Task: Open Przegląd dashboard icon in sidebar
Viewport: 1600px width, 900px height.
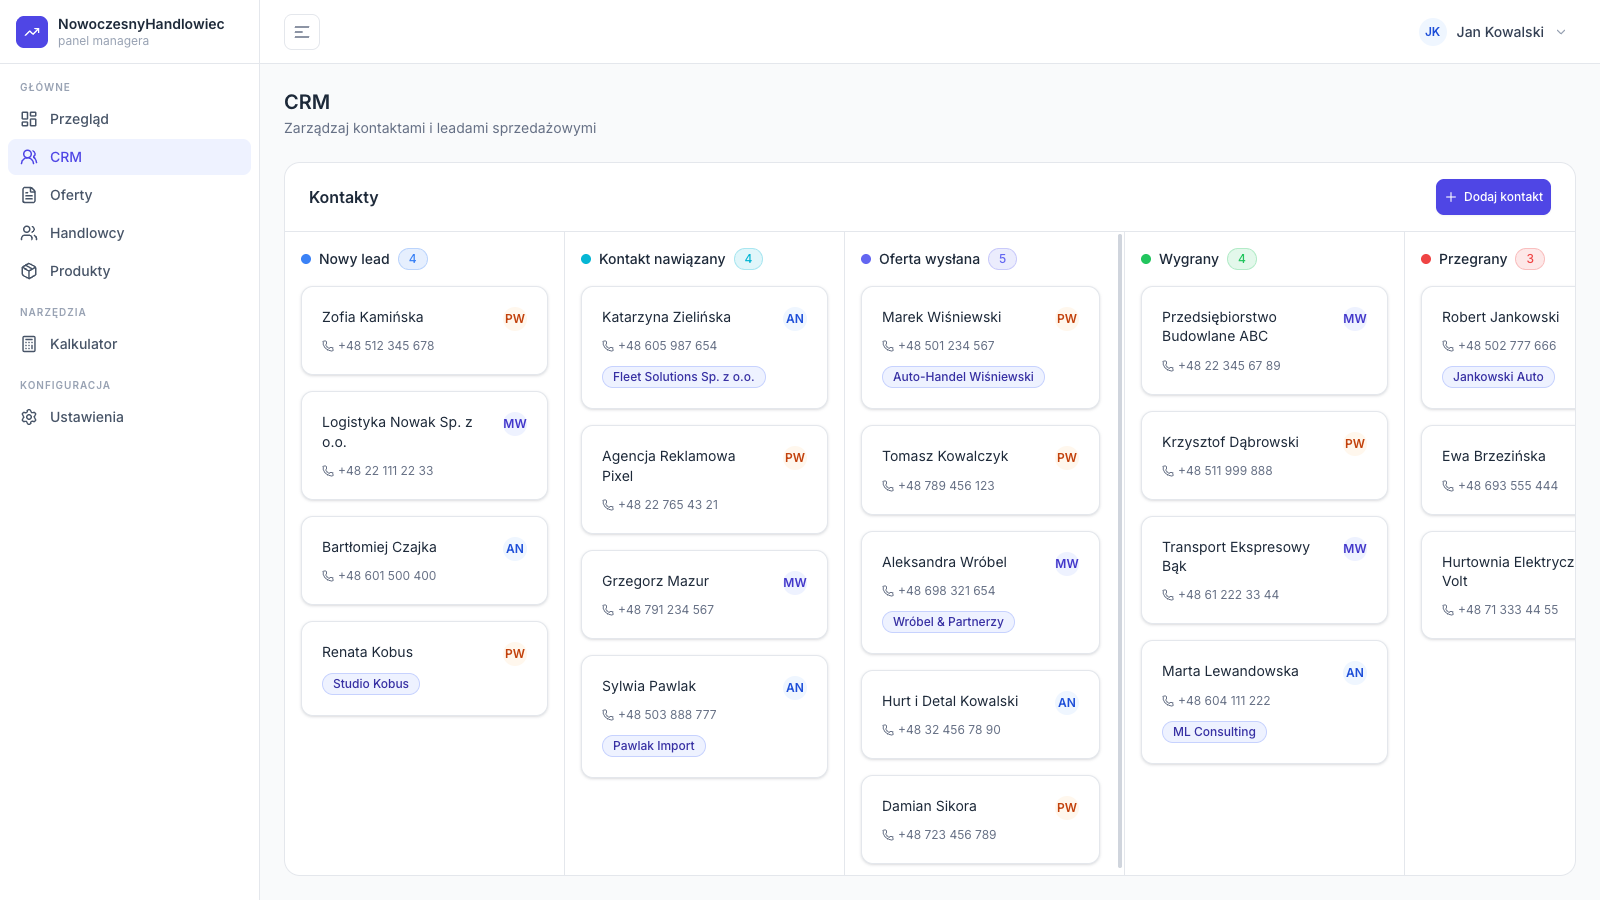Action: (29, 119)
